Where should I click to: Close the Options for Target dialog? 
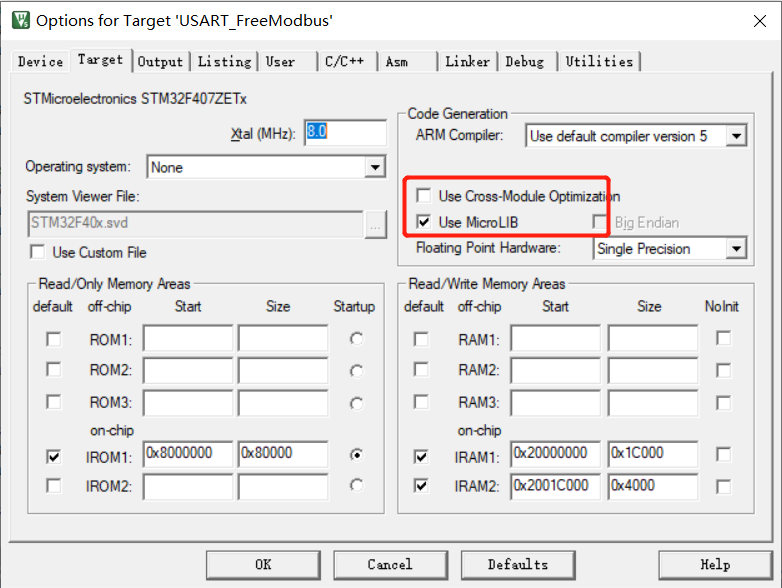(x=760, y=21)
